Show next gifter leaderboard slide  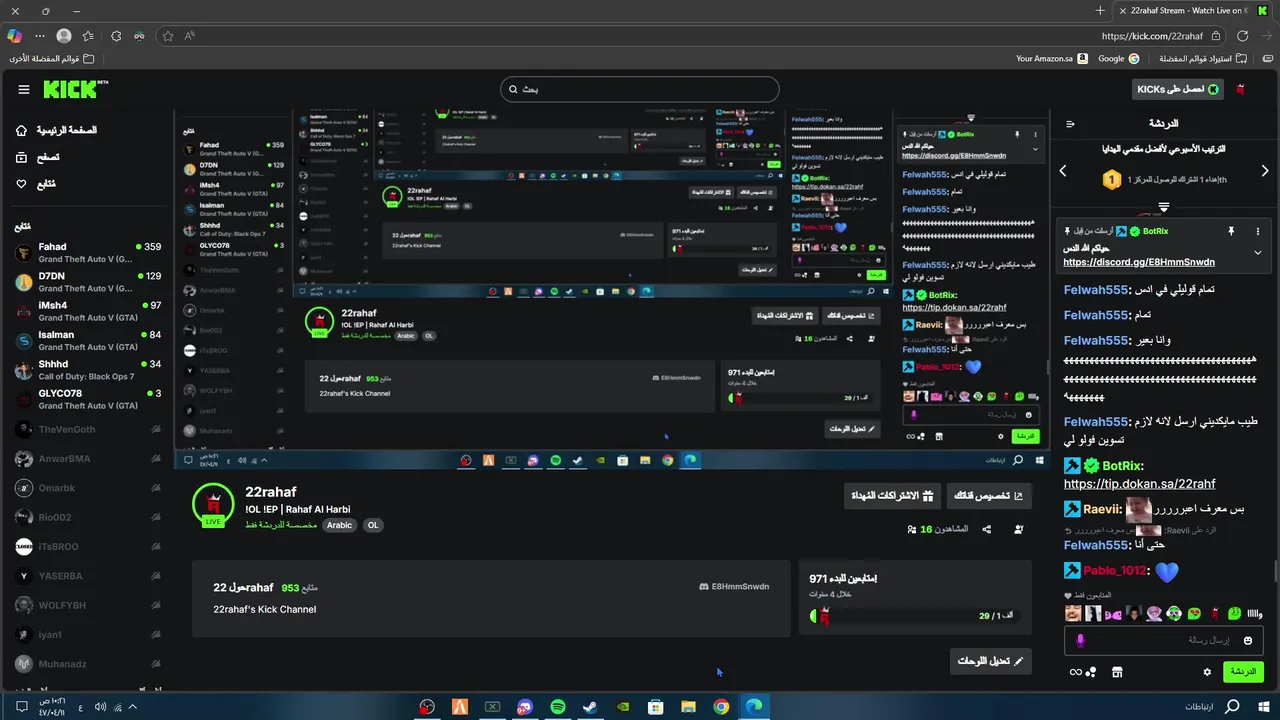[1265, 171]
